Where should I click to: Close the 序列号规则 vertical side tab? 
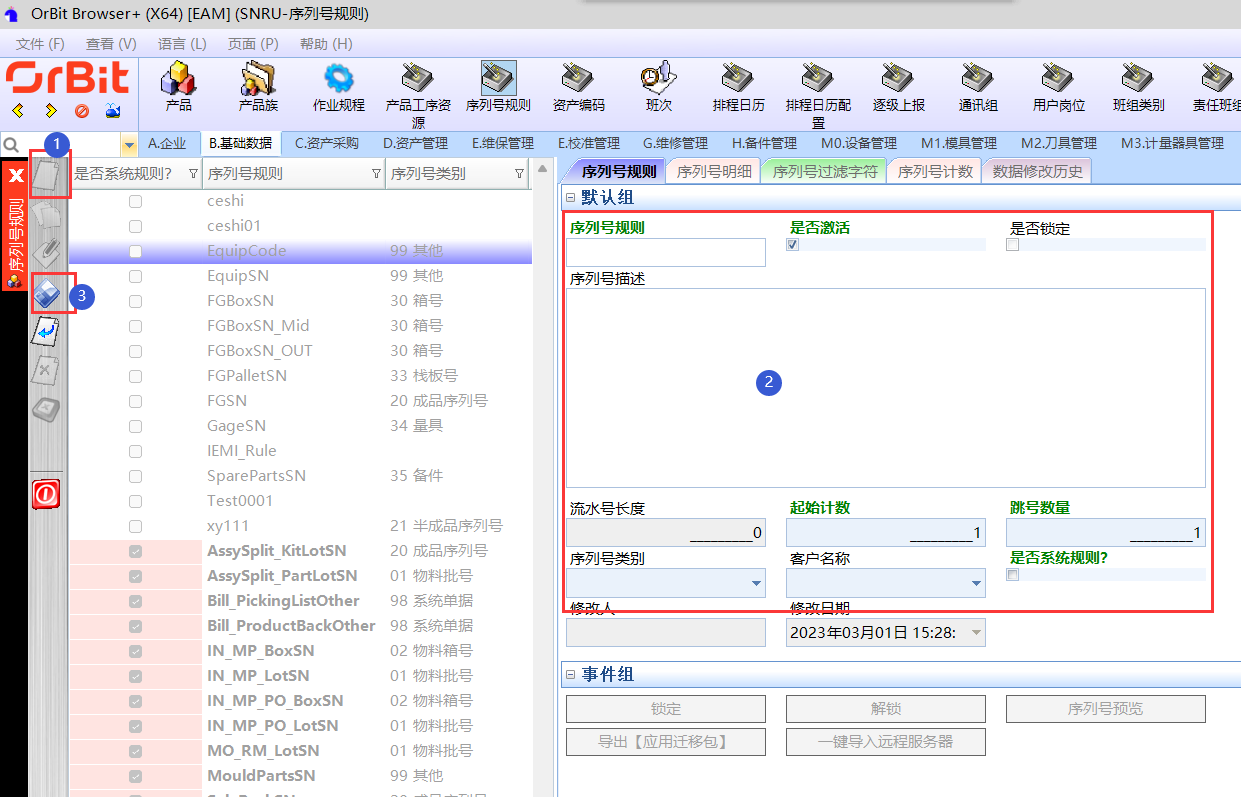point(15,175)
